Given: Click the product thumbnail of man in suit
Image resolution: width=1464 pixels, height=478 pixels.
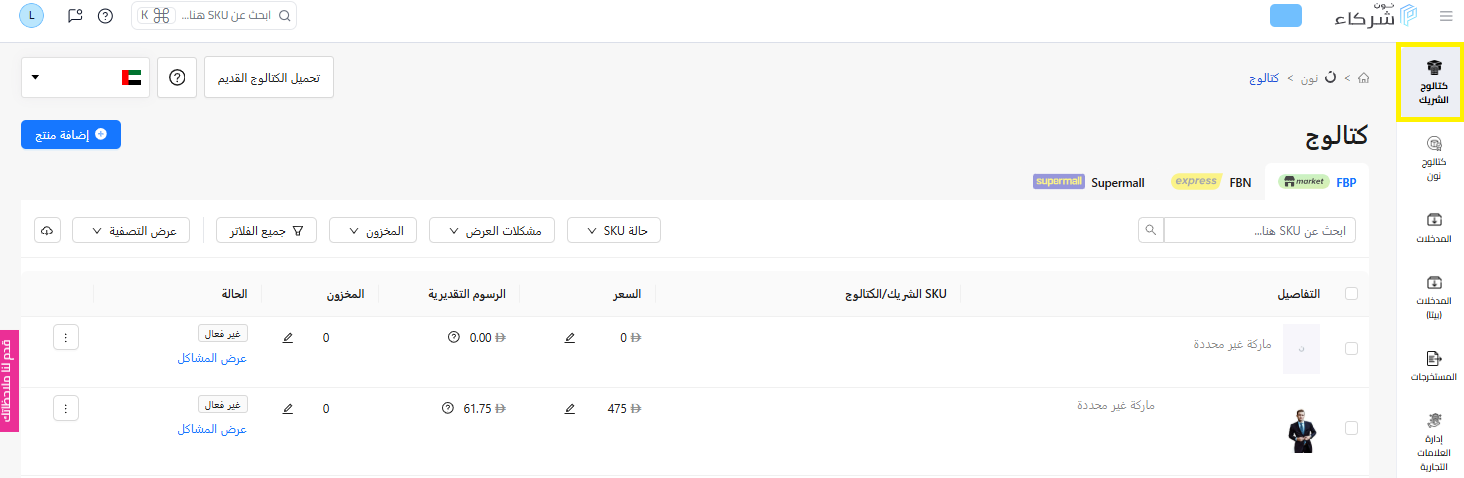Looking at the screenshot, I should click(x=1301, y=430).
